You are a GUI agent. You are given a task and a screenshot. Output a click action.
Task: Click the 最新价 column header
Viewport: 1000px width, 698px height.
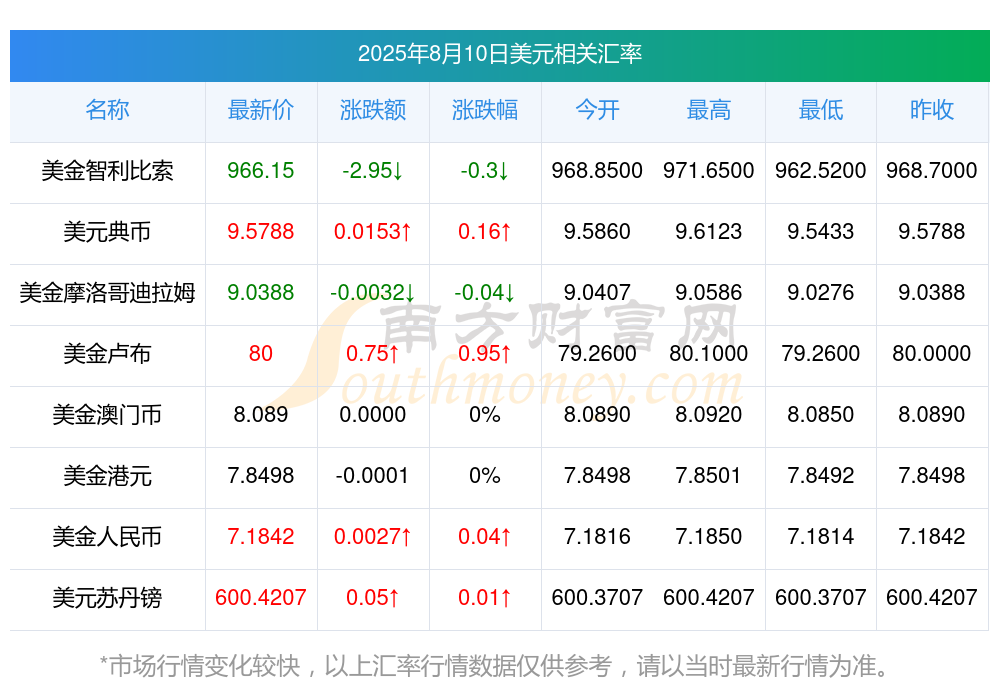[x=261, y=110]
